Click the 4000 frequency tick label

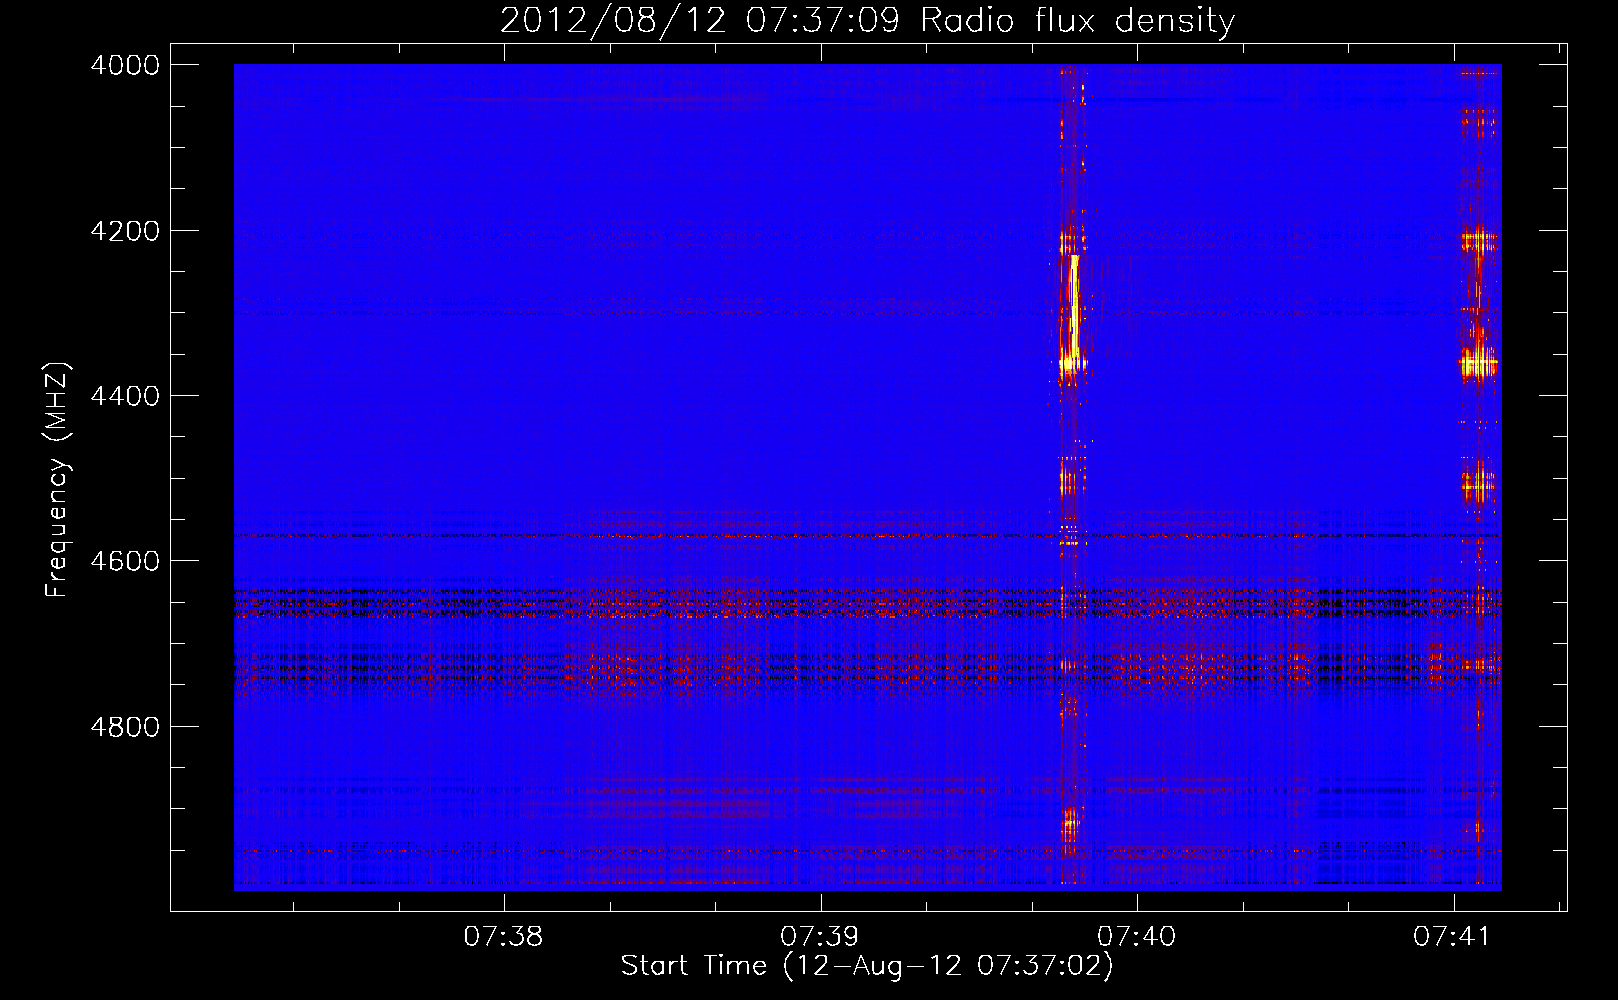click(x=125, y=65)
